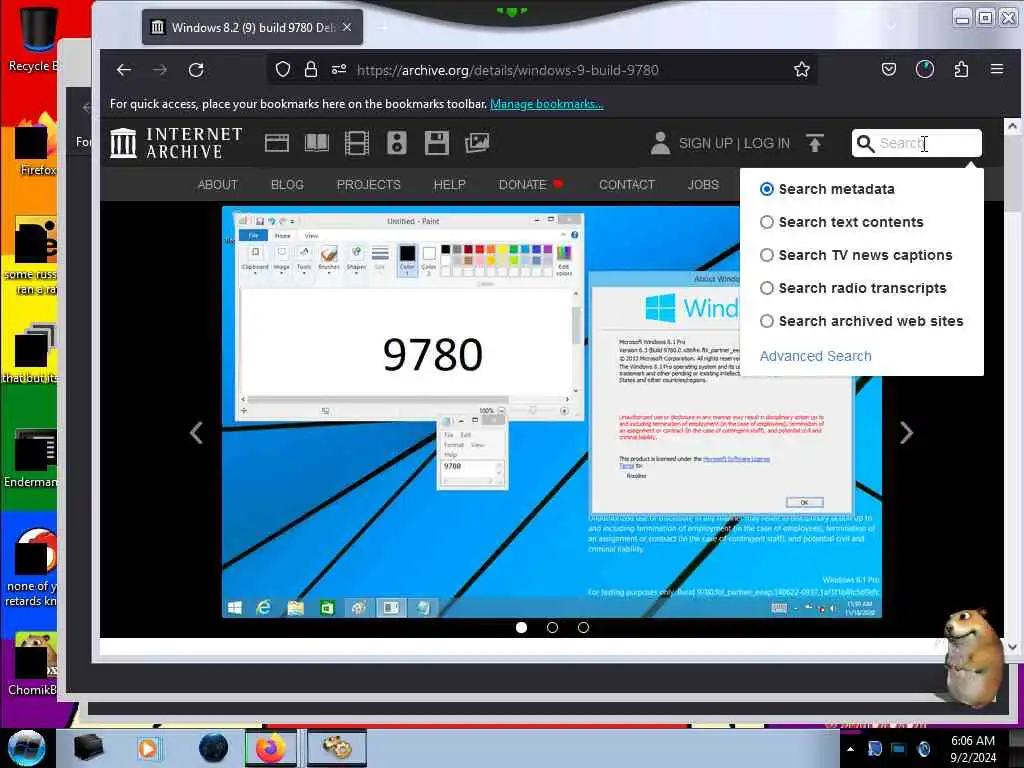Click the taskbar clock showing 6:06 AM

pos(972,748)
